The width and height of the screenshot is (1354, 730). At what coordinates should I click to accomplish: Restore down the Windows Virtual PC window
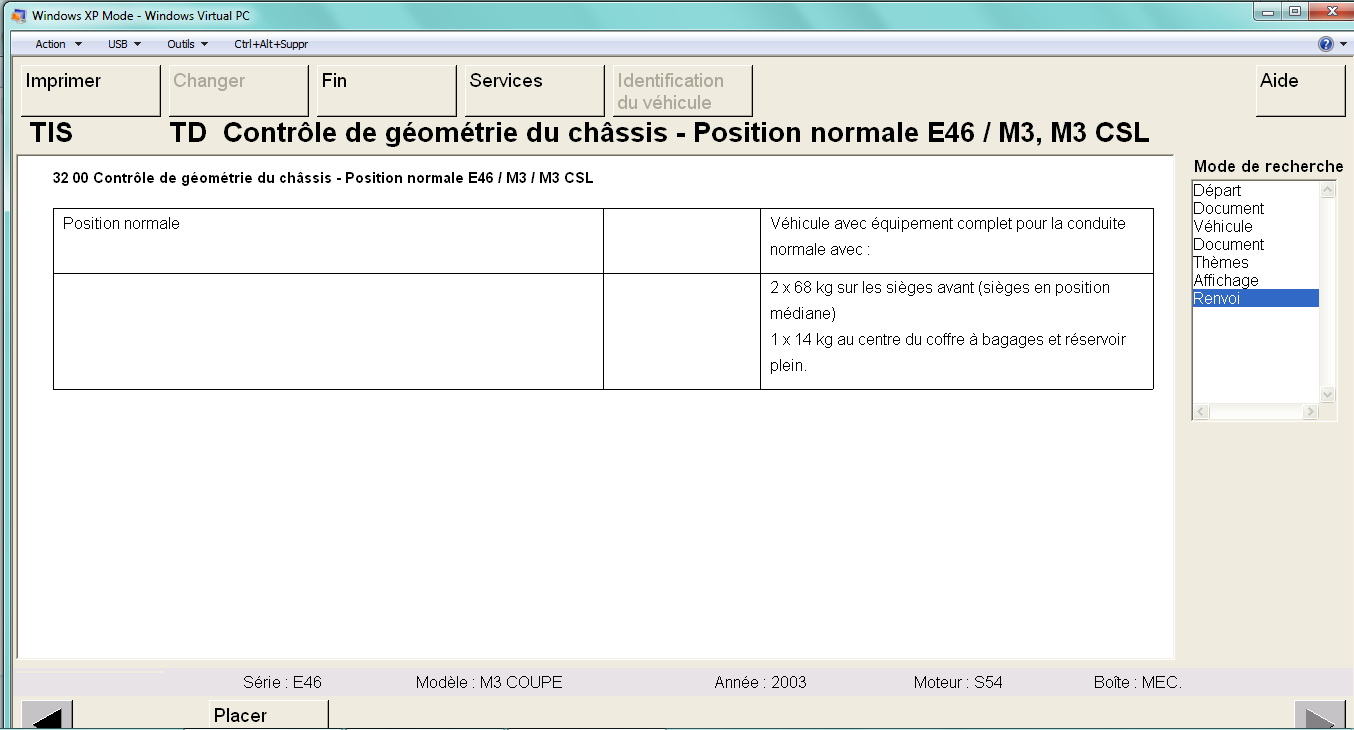1294,12
